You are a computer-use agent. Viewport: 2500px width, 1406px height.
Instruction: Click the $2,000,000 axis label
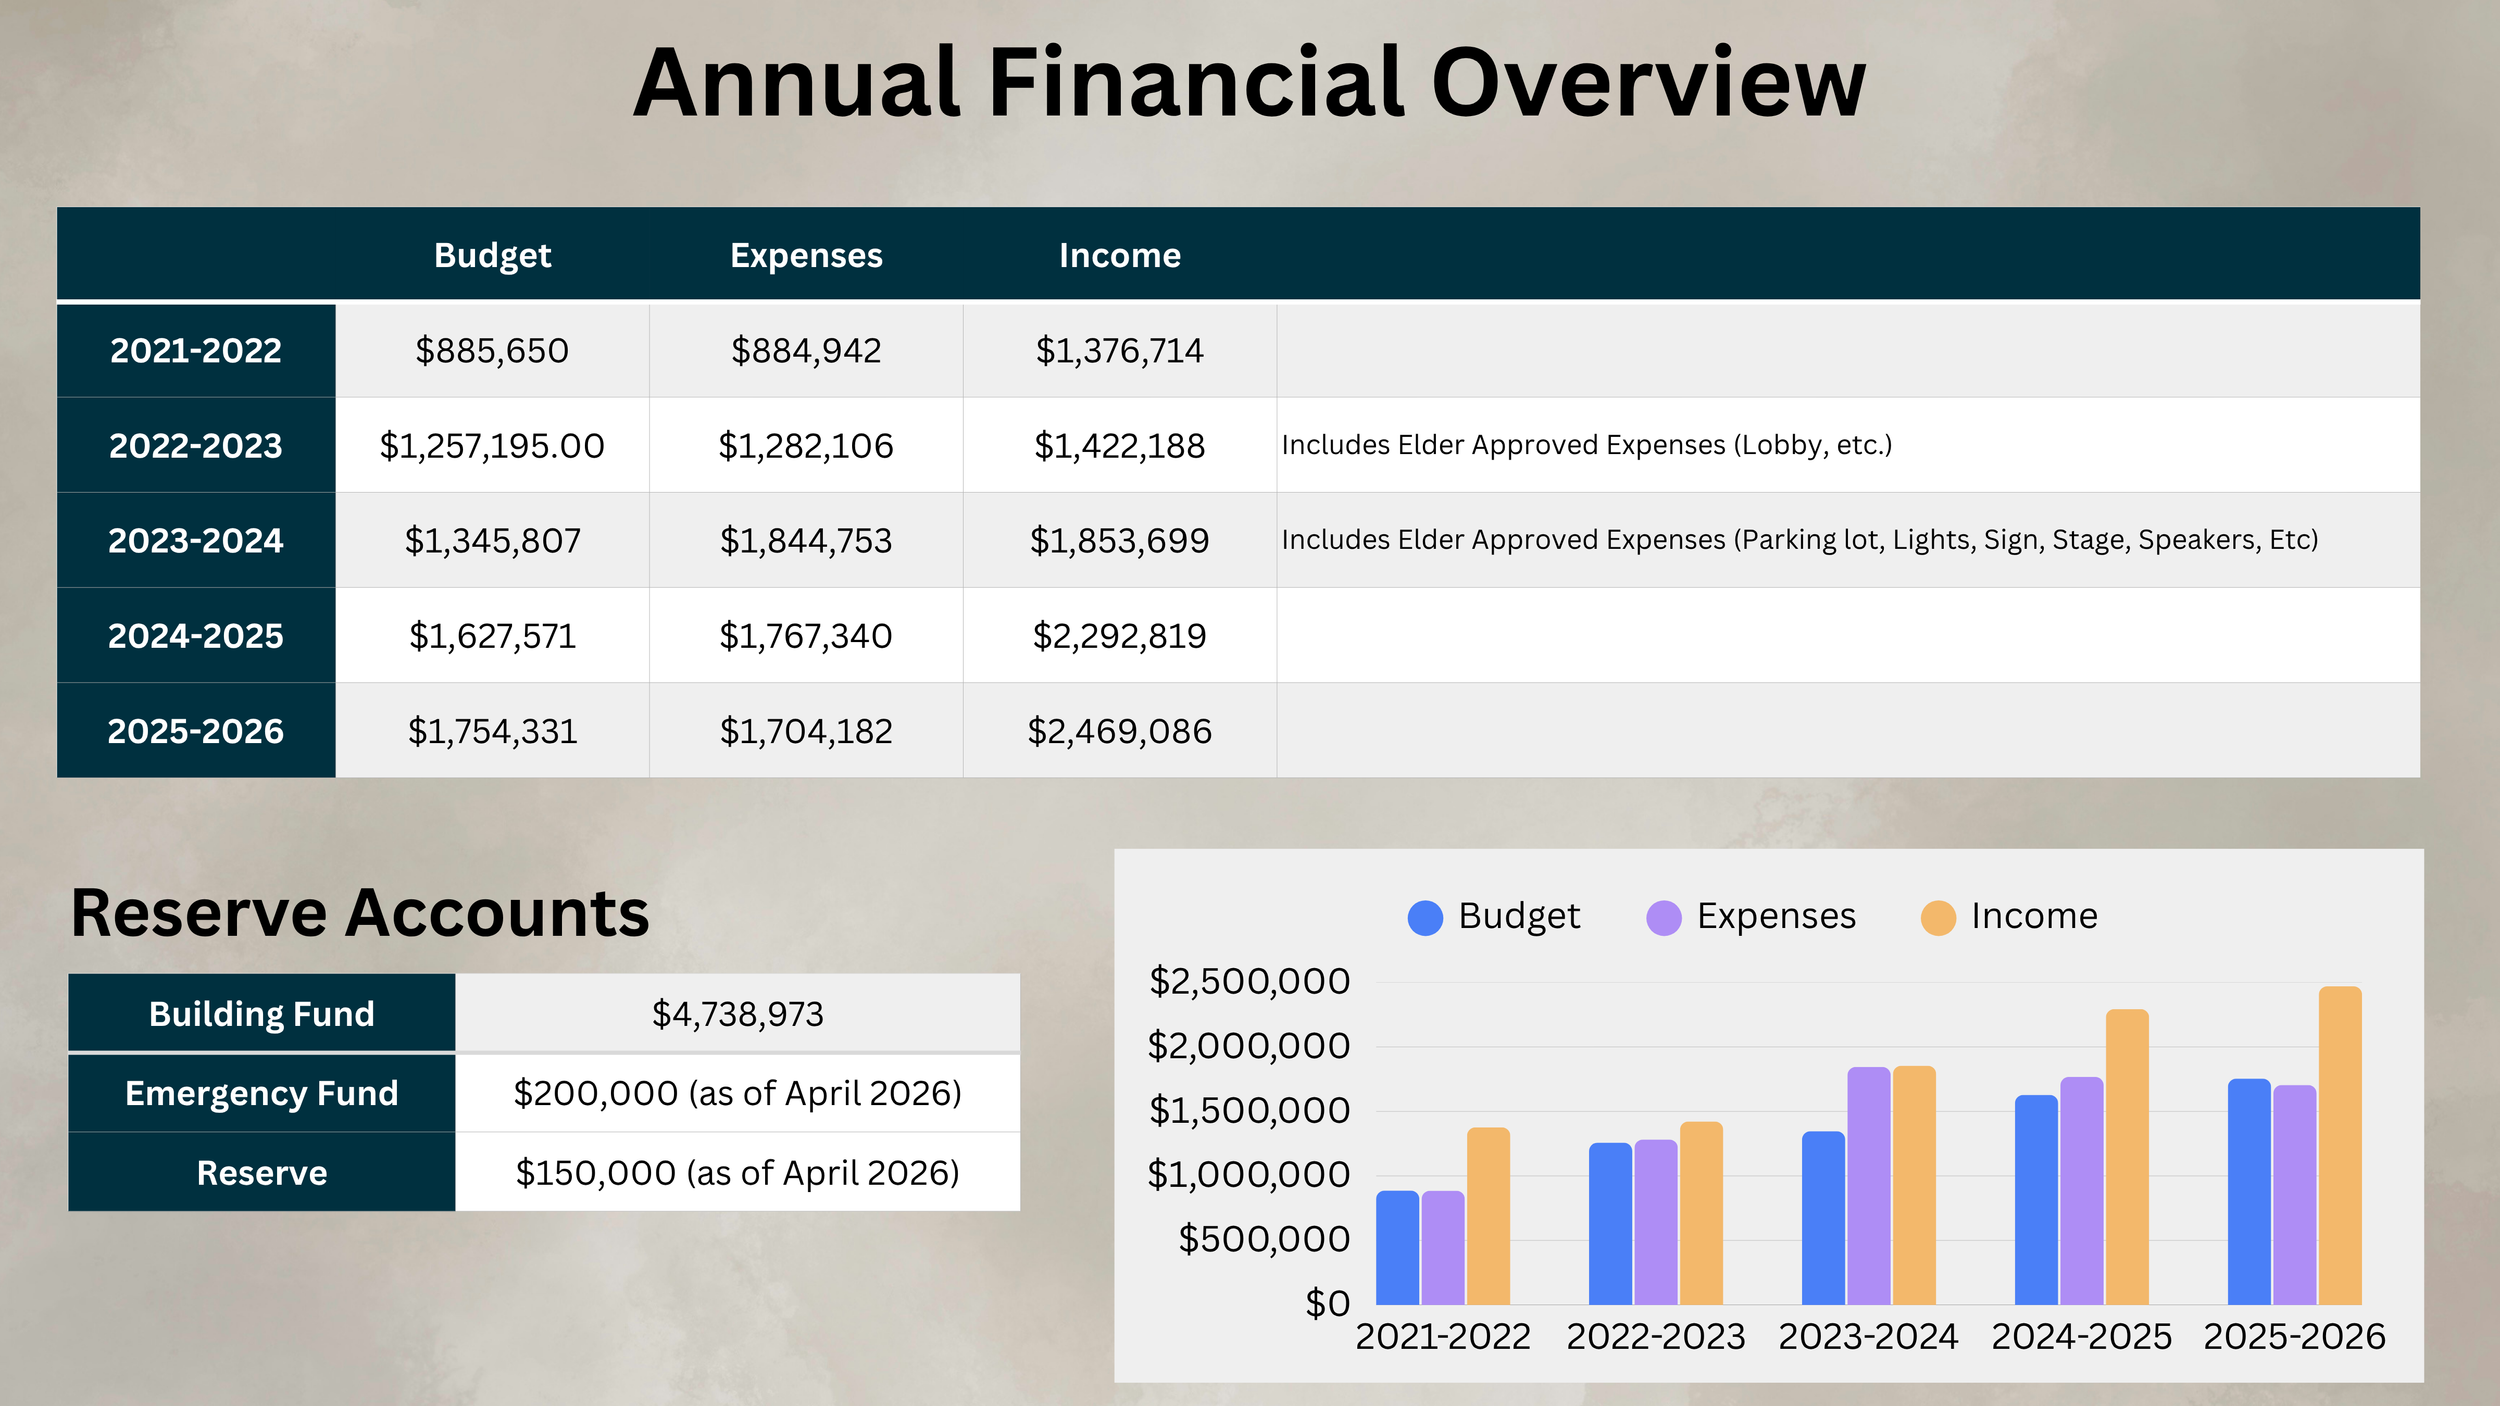point(1249,1047)
